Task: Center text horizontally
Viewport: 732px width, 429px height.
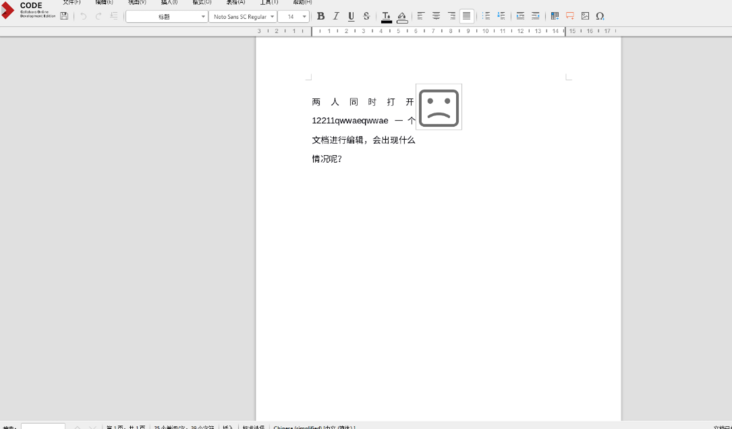Action: click(x=436, y=16)
